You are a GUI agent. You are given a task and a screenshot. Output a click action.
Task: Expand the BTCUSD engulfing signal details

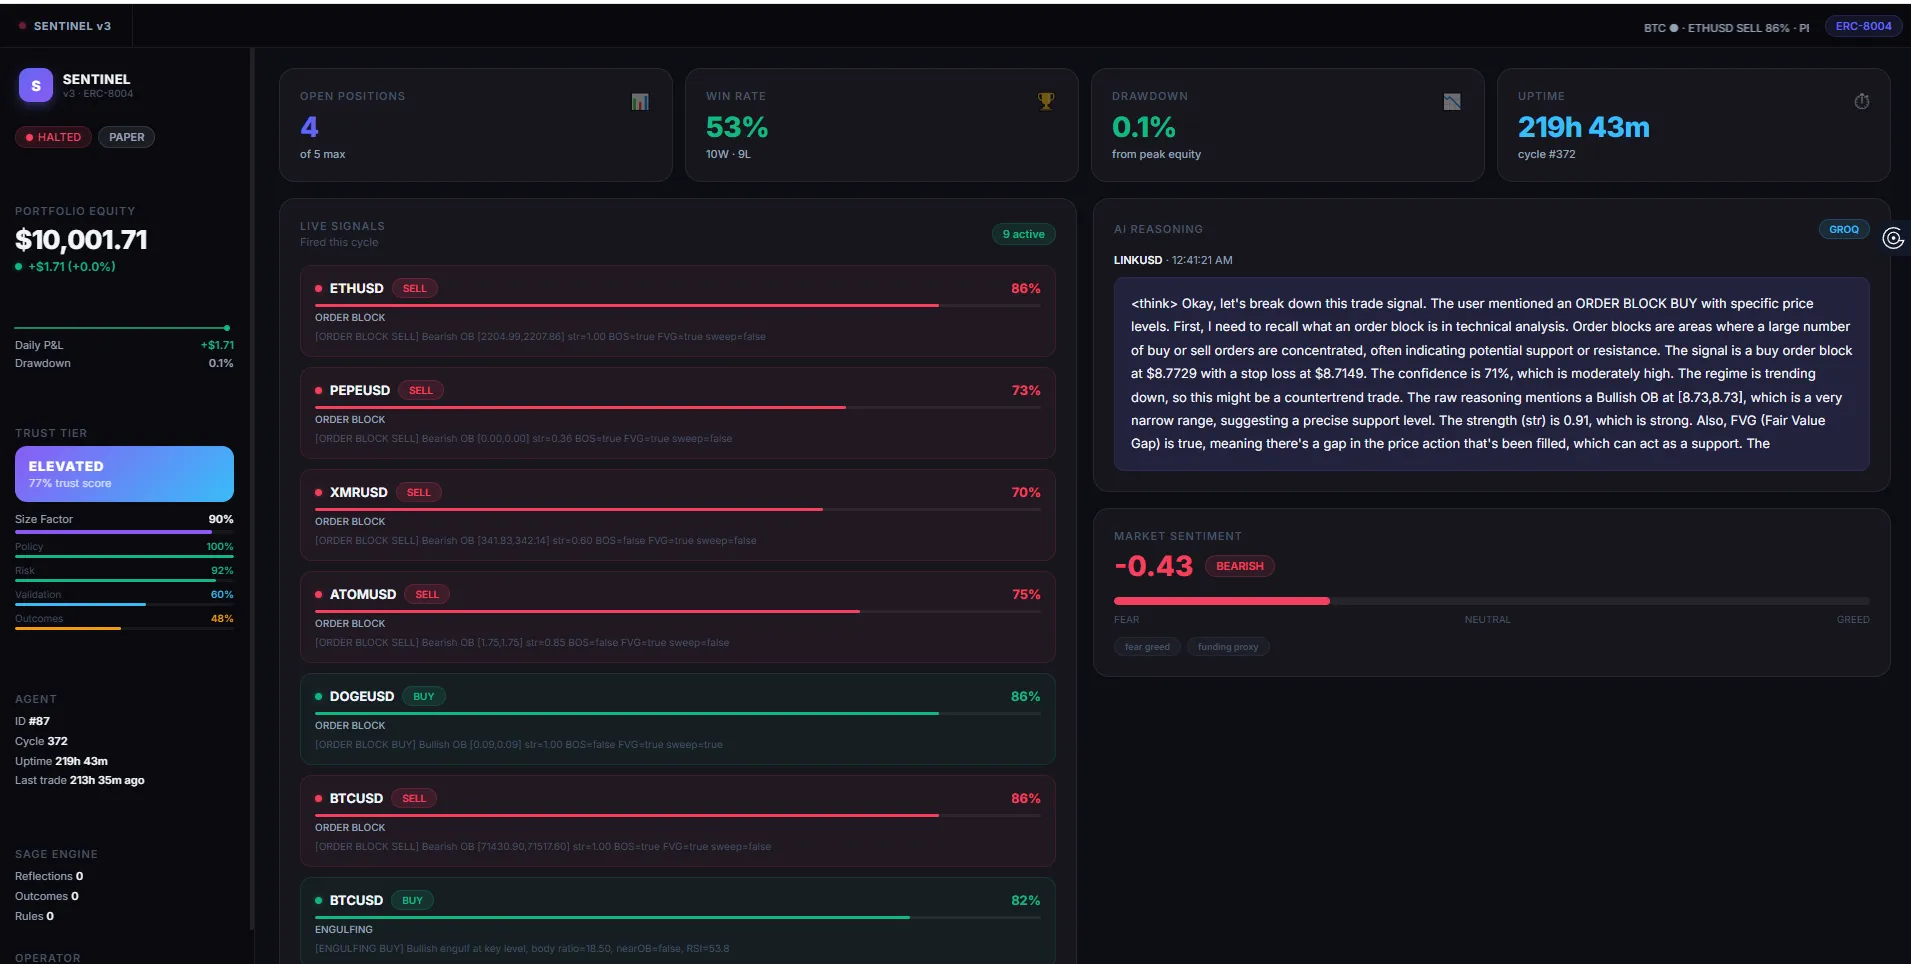(x=677, y=920)
